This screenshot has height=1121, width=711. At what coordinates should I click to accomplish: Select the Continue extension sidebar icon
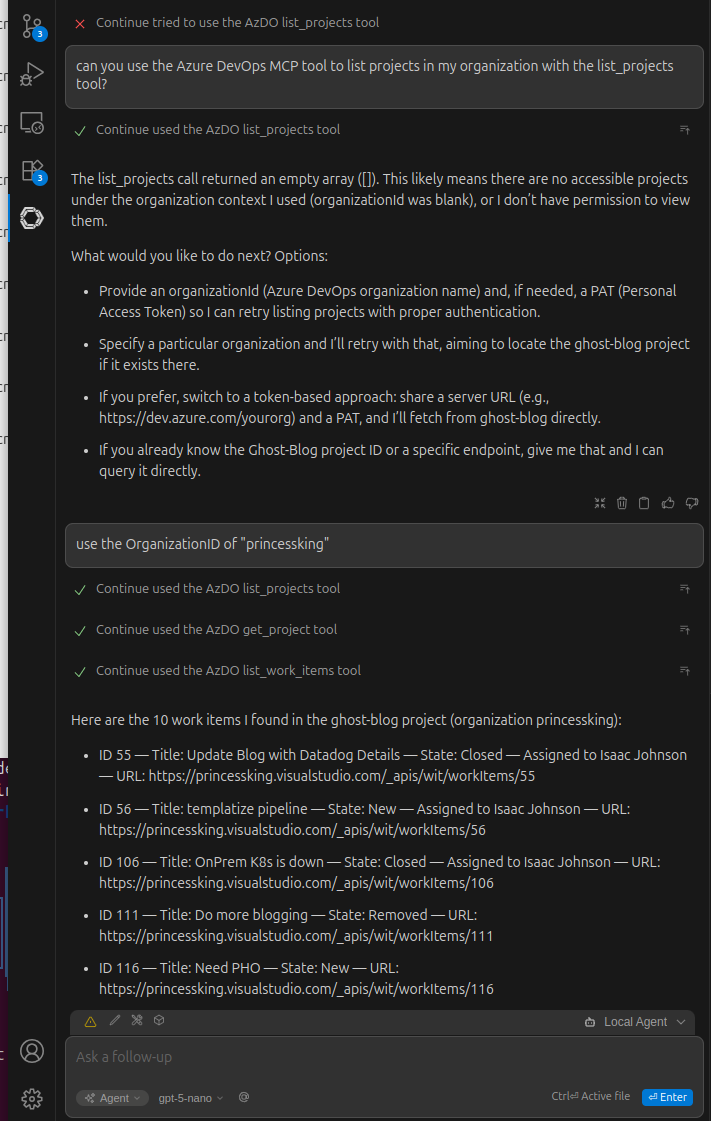(x=32, y=217)
